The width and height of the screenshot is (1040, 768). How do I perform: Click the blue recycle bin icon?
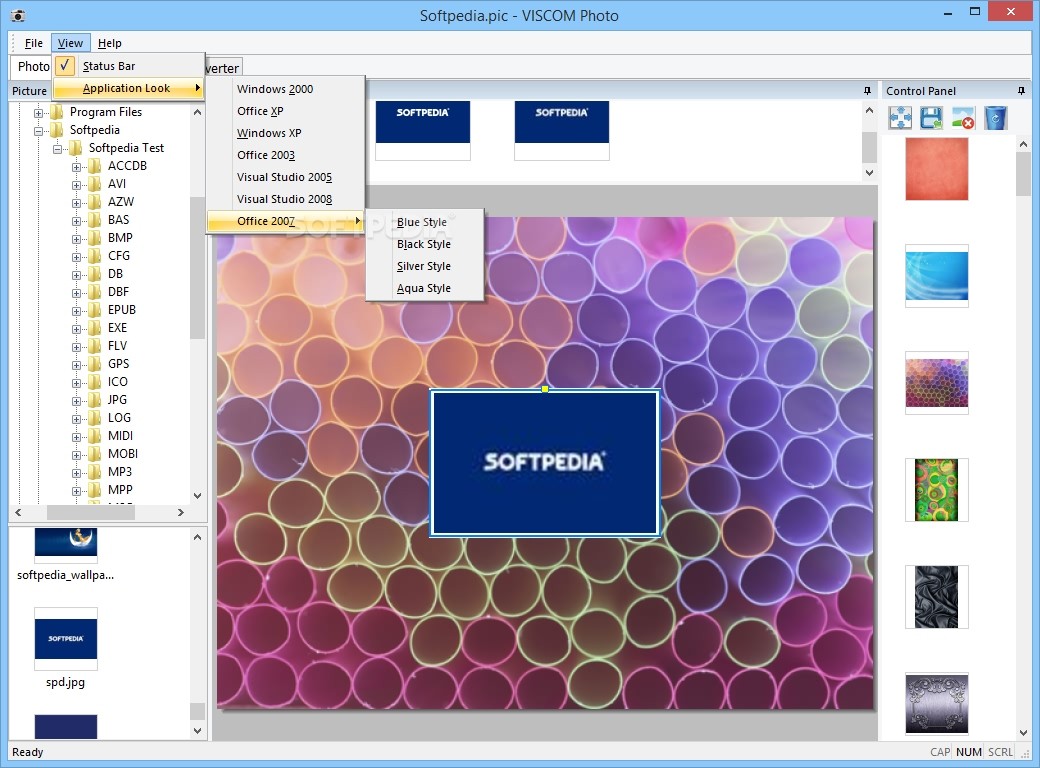pyautogui.click(x=995, y=118)
